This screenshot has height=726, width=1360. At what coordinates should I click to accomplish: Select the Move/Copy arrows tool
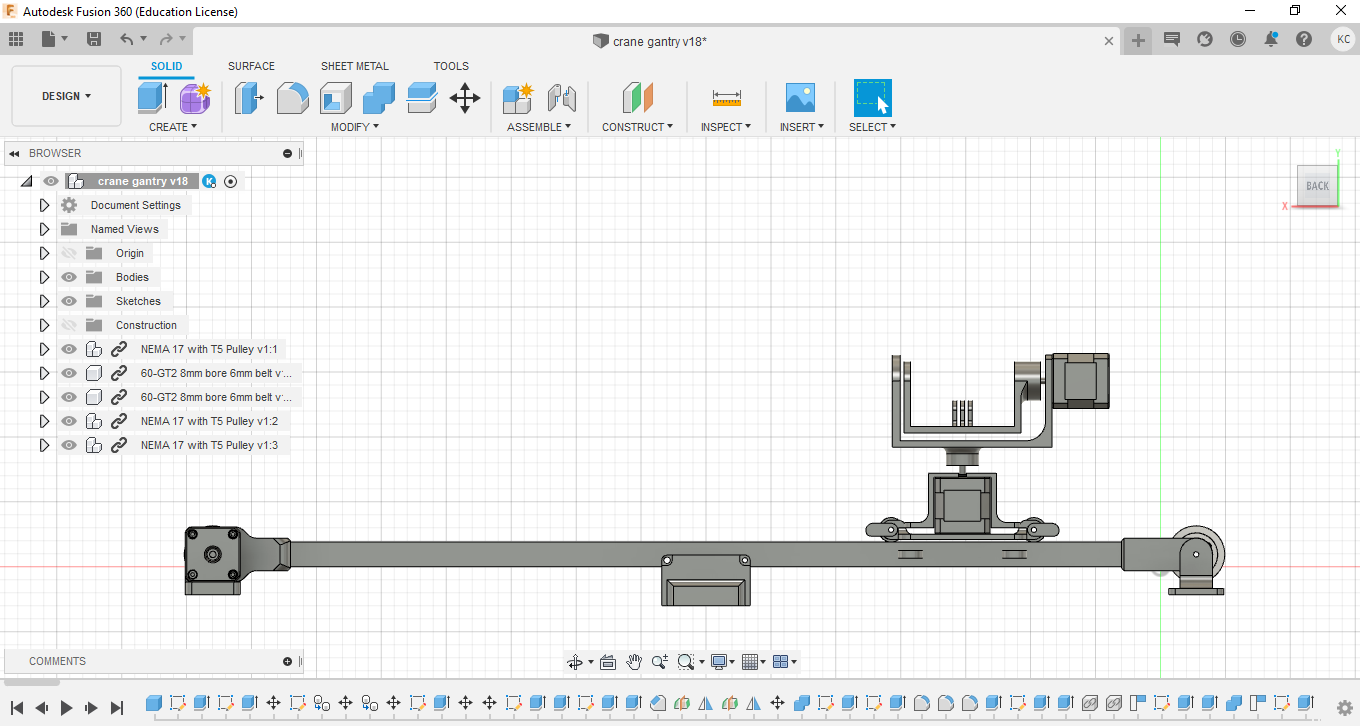coord(465,98)
